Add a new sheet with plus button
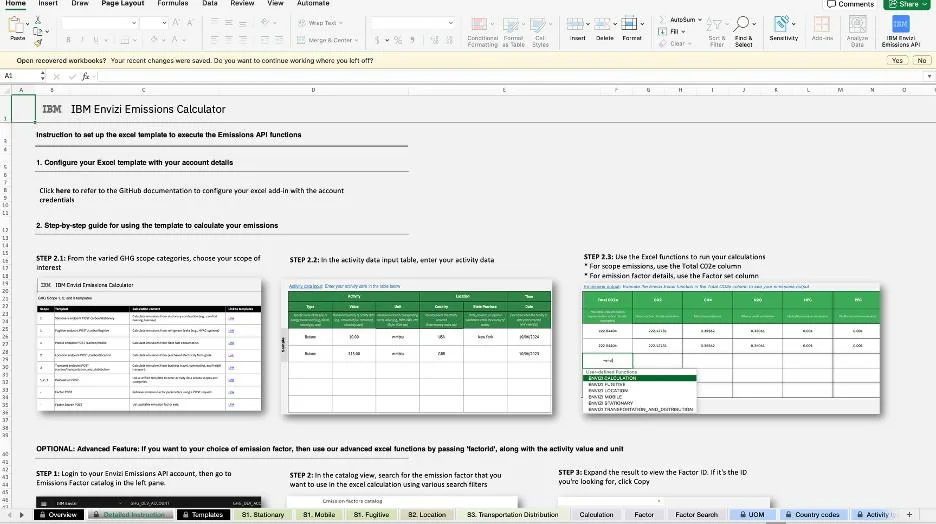Viewport: 936px width, 524px height. pos(909,514)
